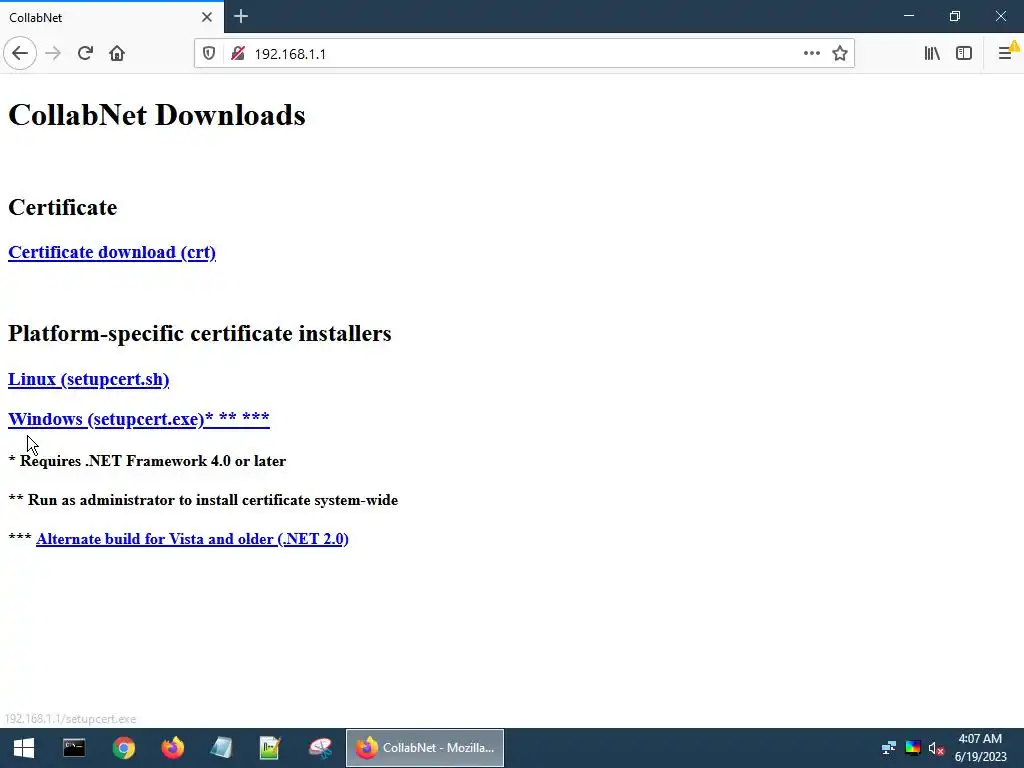Viewport: 1024px width, 768px height.
Task: View the insecure connection lock icon
Action: coord(238,54)
